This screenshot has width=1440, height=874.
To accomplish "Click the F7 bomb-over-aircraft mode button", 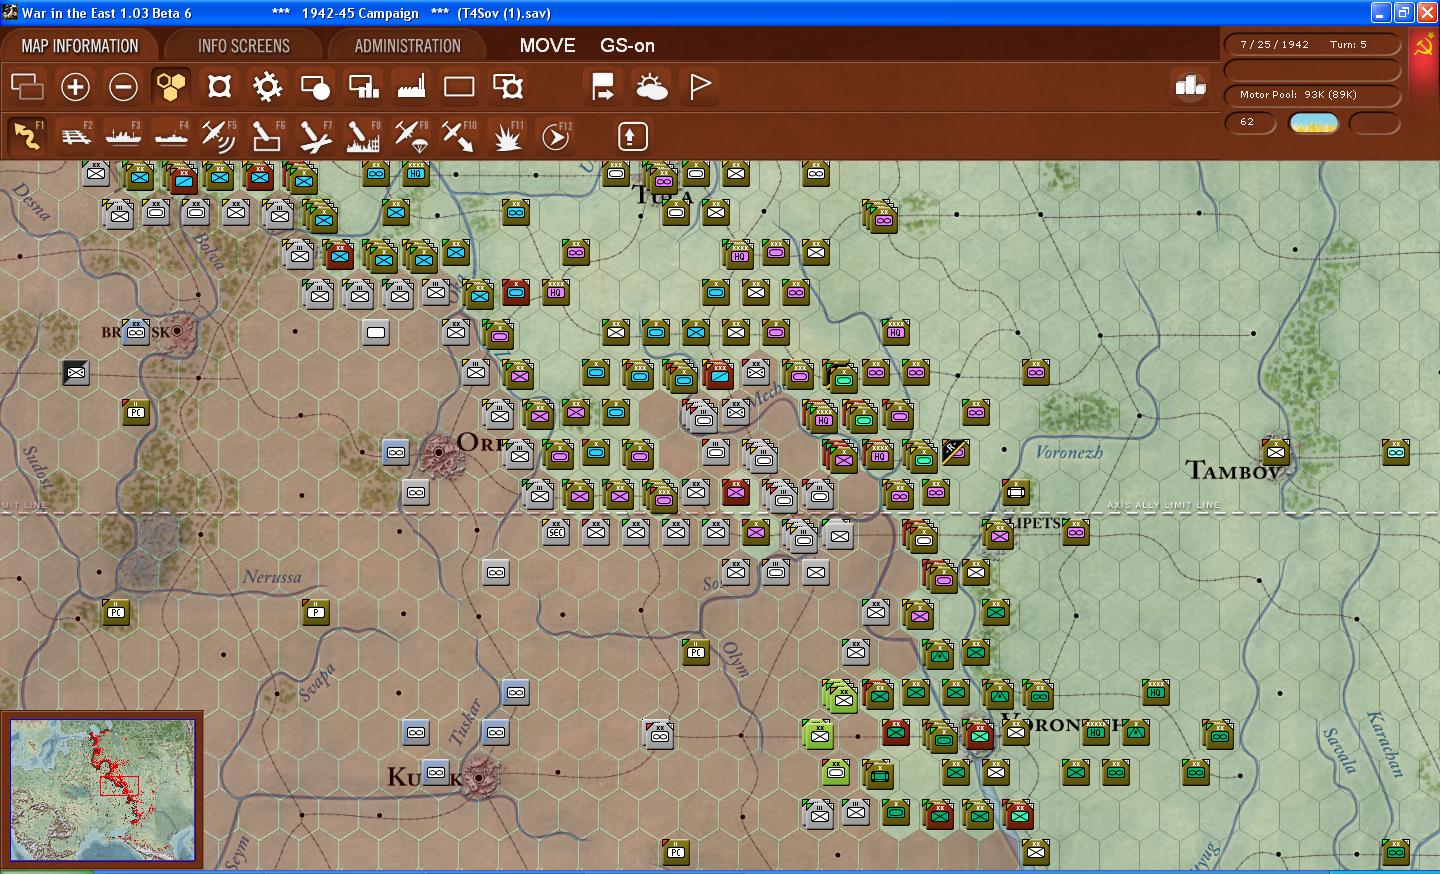I will 315,135.
